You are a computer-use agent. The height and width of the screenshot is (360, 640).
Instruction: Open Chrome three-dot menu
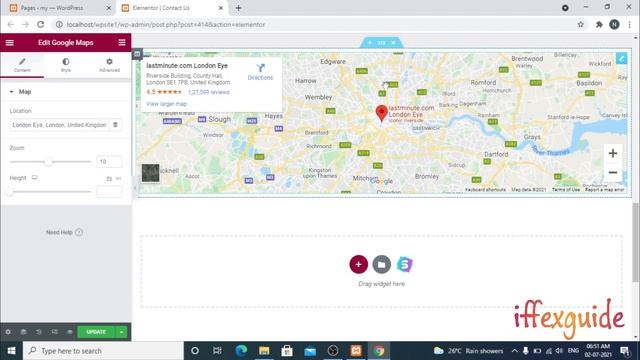[630, 24]
